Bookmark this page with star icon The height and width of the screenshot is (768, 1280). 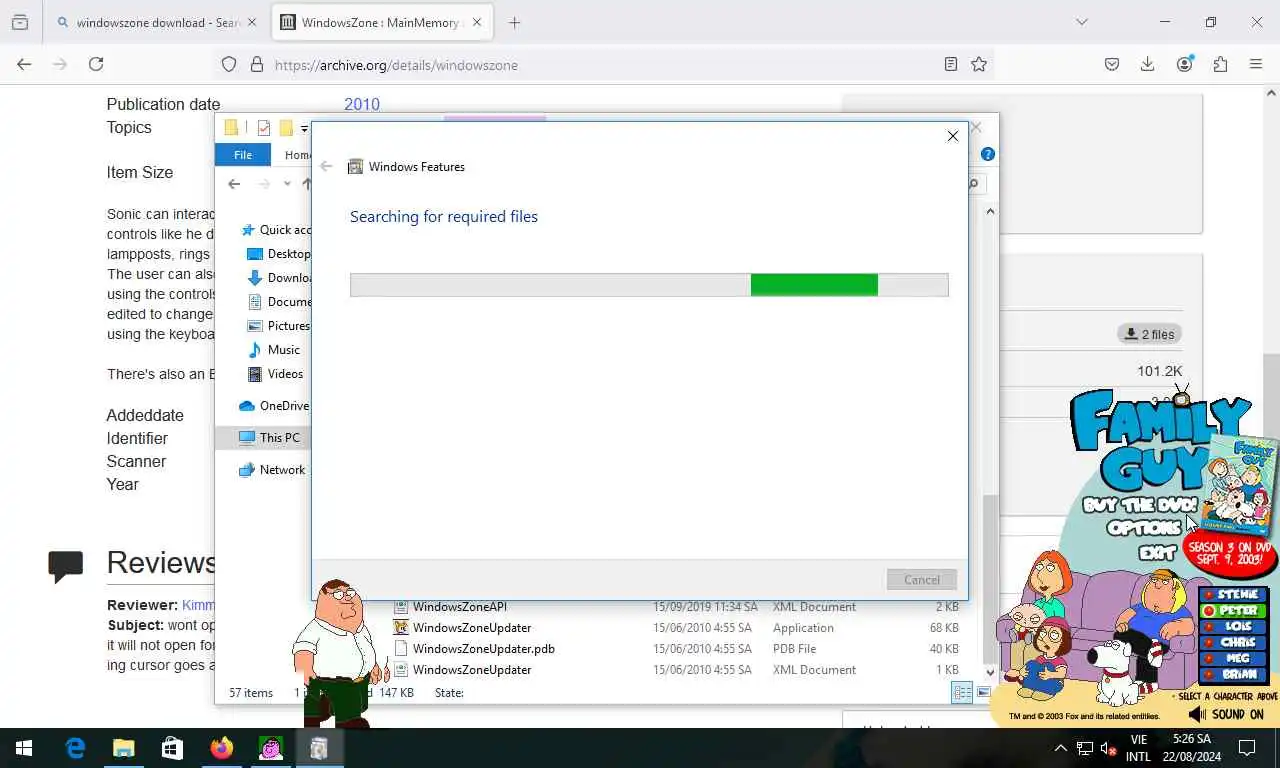tap(979, 64)
